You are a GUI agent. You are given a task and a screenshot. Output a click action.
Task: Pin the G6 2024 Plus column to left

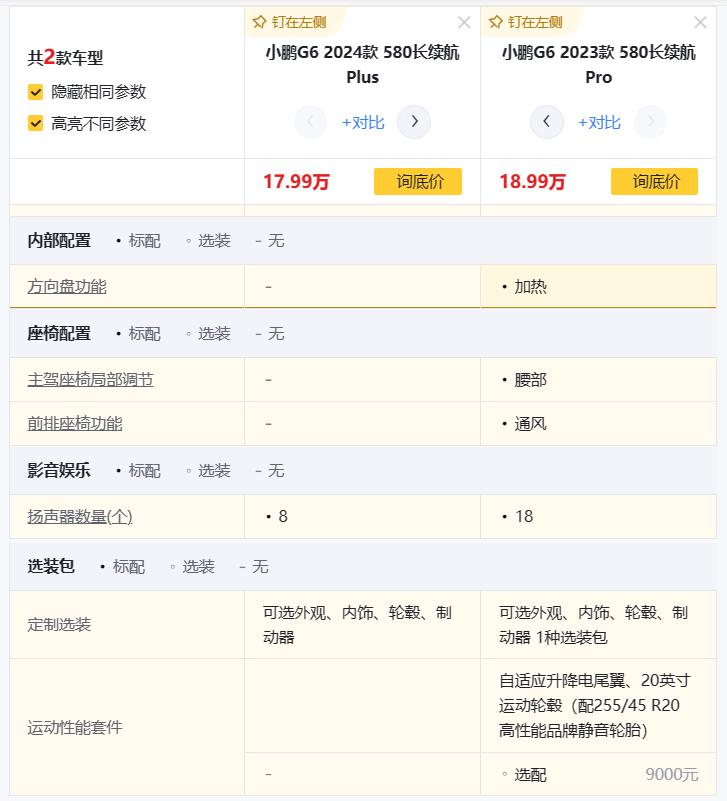[x=289, y=22]
